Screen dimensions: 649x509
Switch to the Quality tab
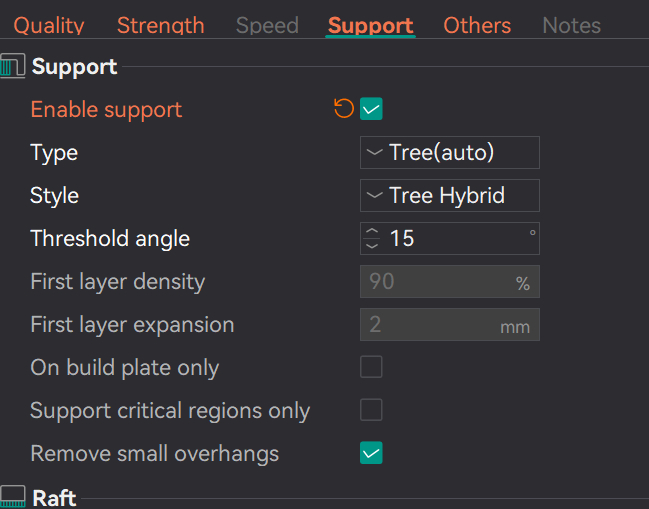click(x=49, y=26)
